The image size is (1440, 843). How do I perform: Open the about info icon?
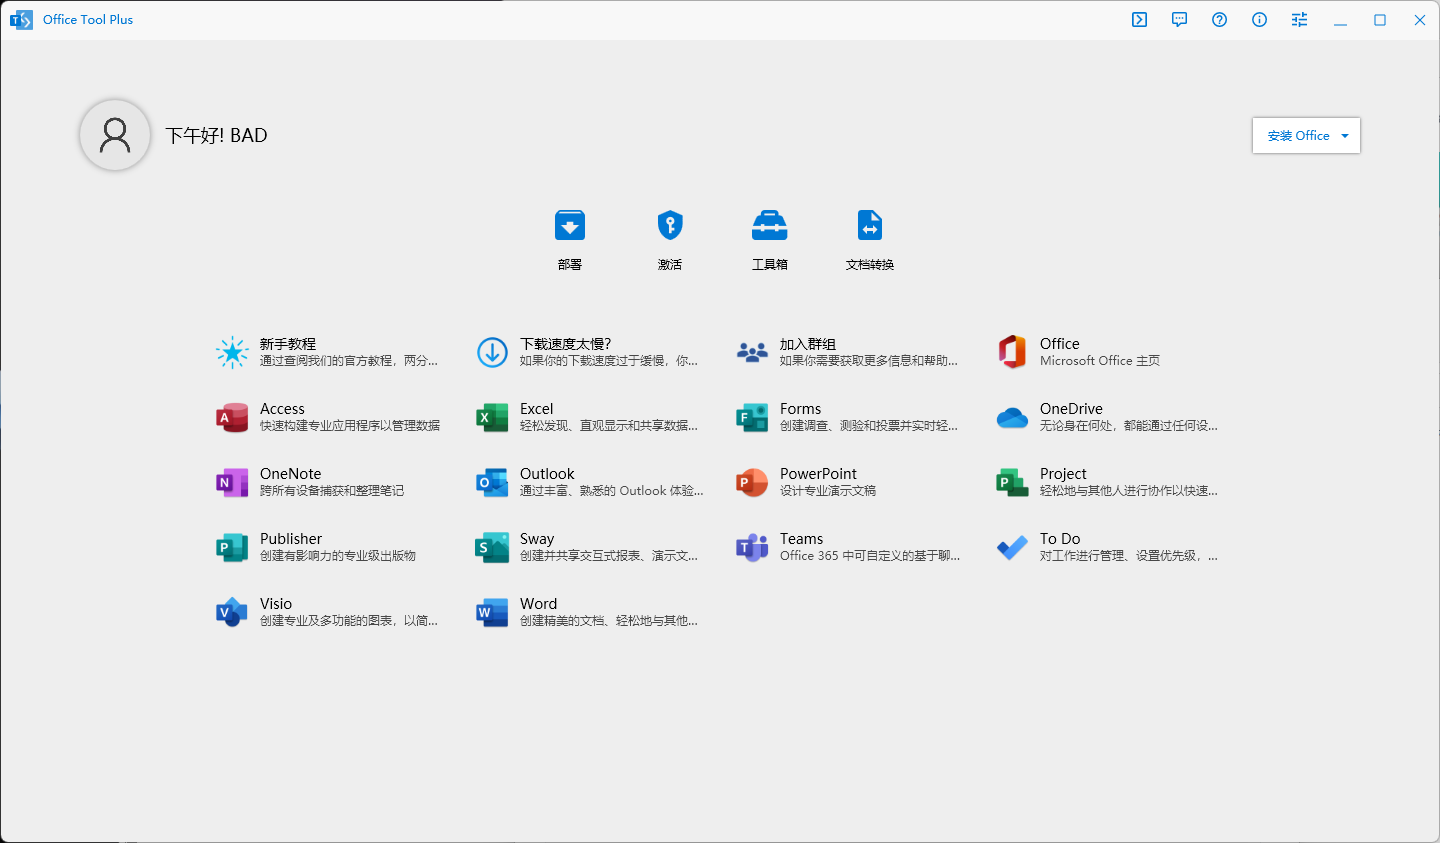[x=1260, y=20]
